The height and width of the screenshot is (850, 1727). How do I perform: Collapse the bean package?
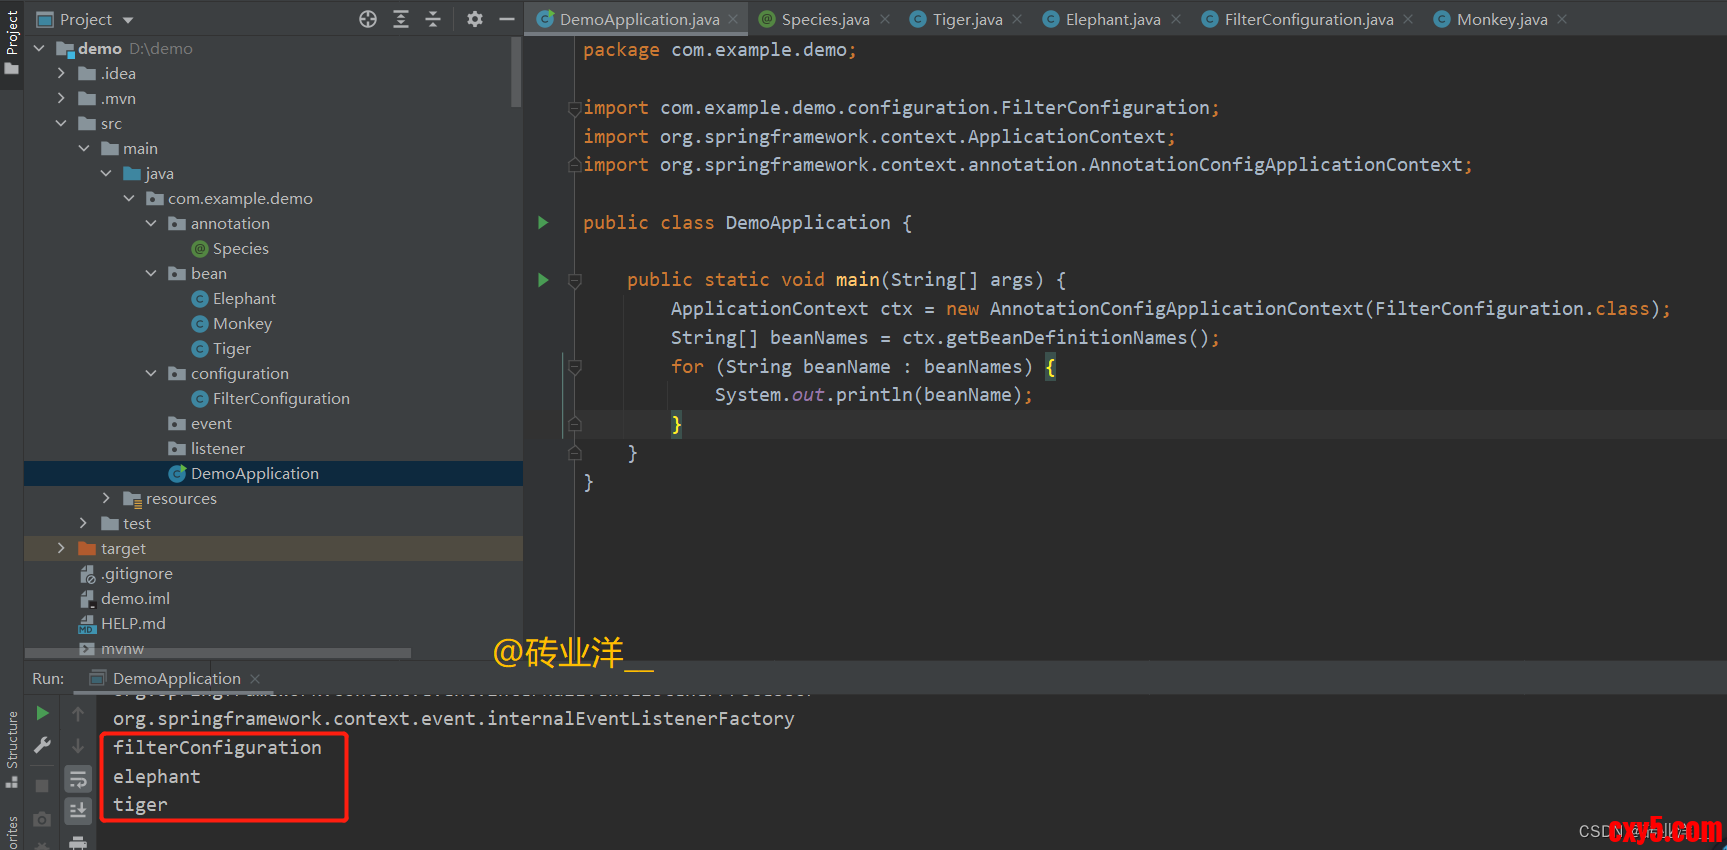coord(151,273)
